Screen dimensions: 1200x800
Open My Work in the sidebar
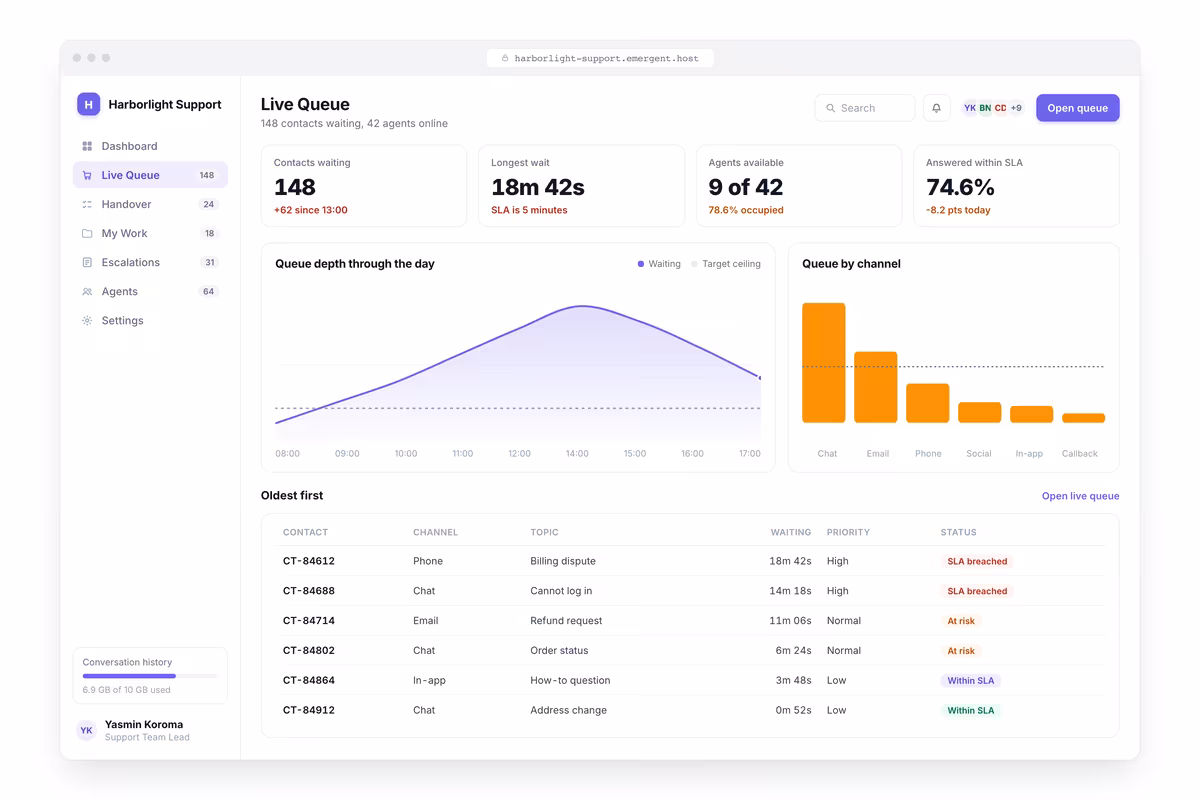150,233
